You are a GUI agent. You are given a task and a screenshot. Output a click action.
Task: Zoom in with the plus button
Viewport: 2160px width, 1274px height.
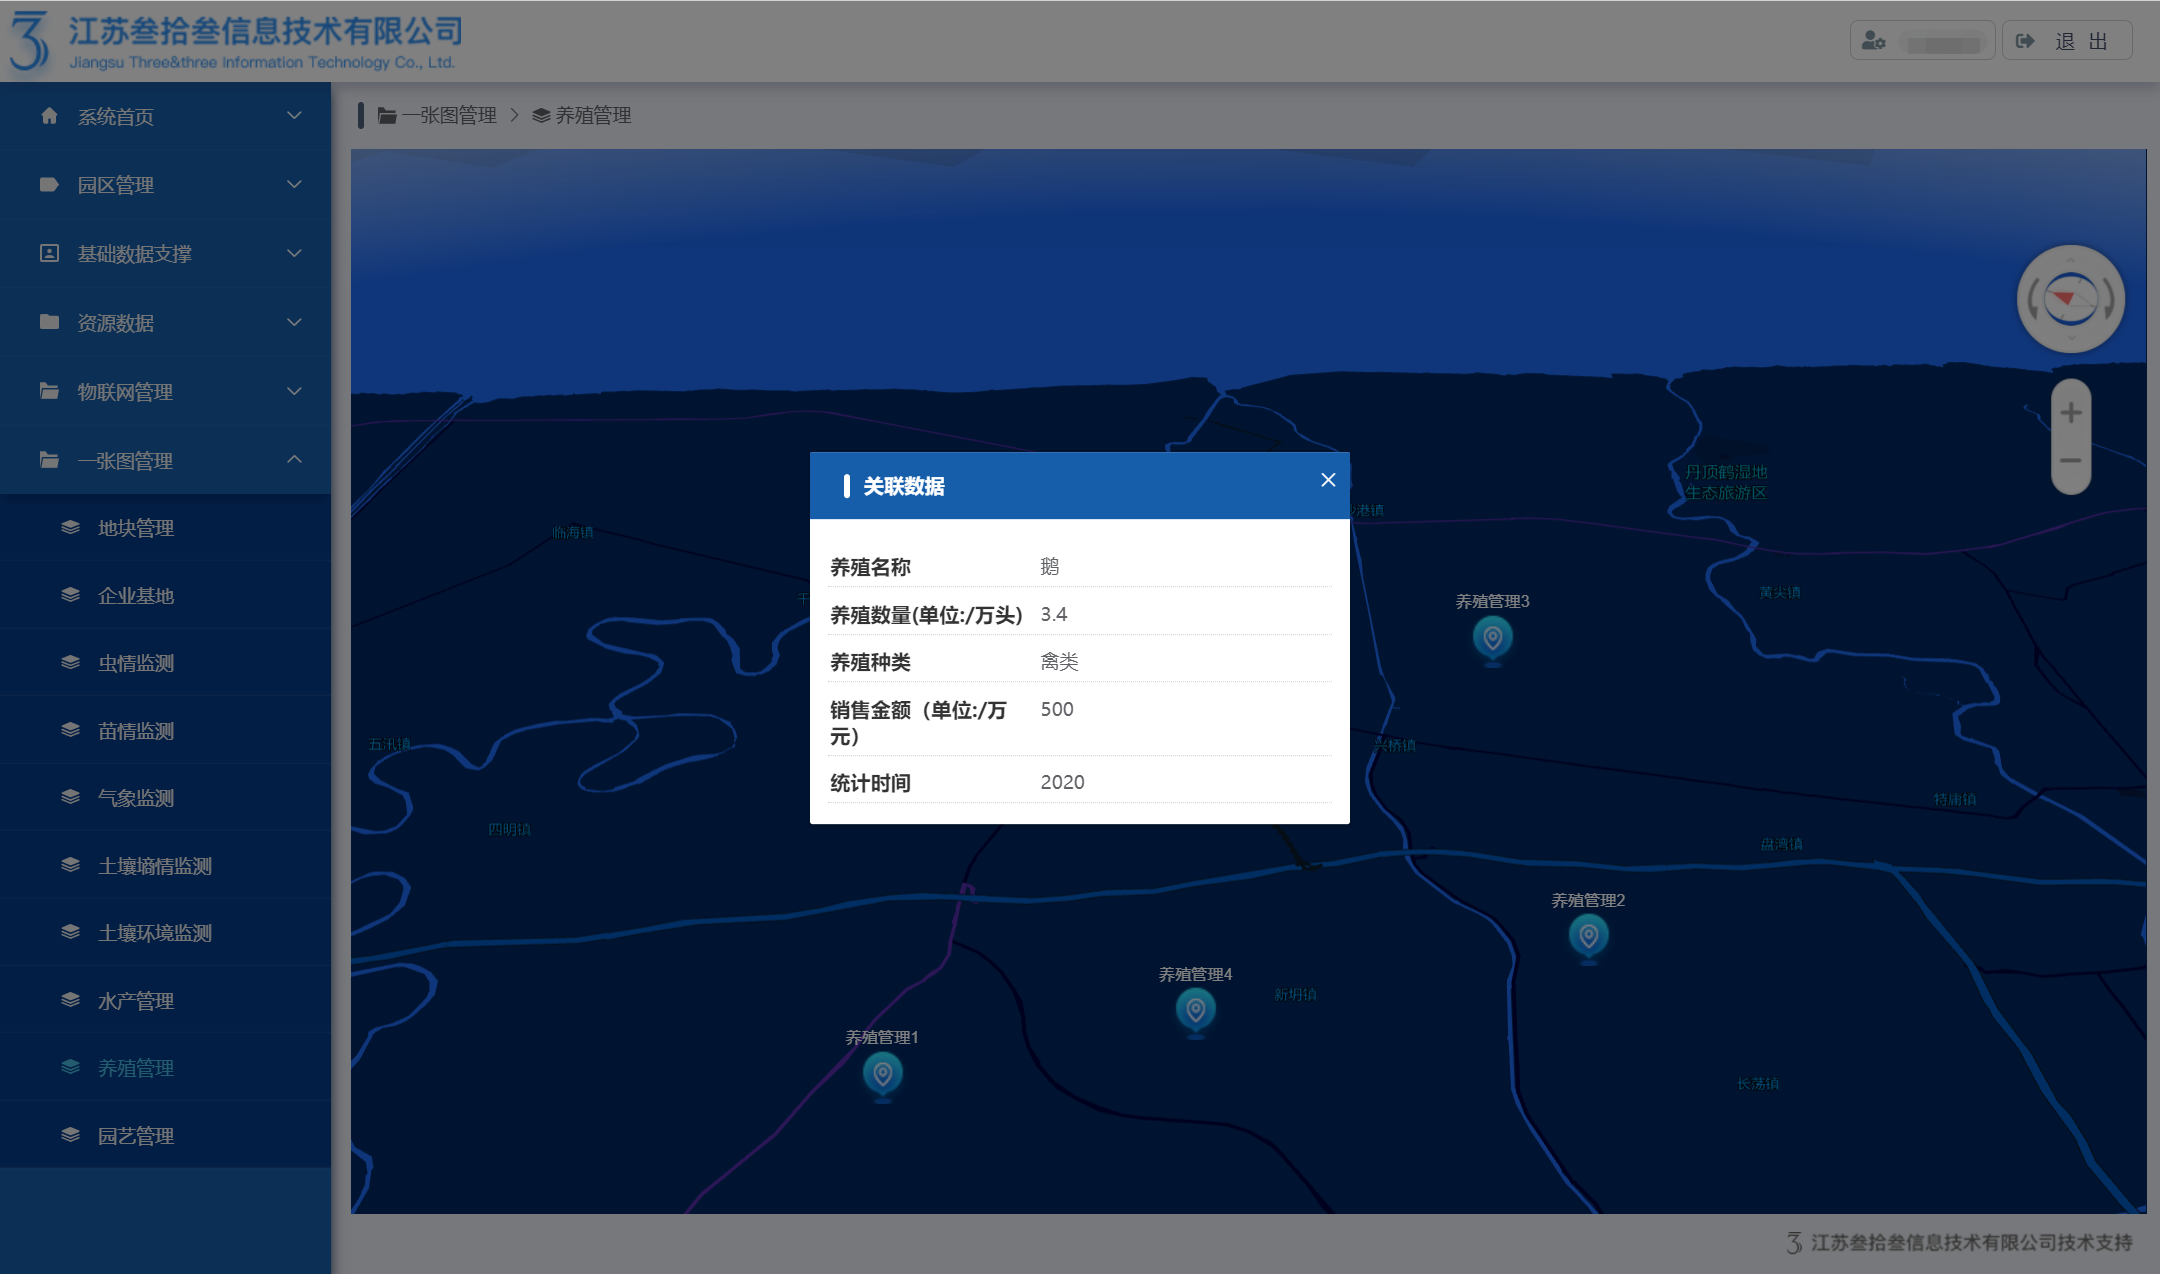2071,412
